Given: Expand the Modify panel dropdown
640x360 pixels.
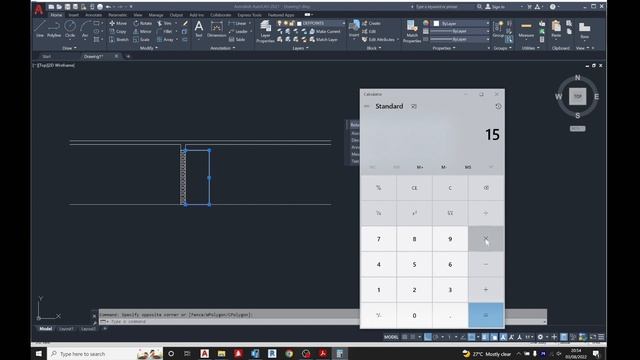Looking at the screenshot, I should 149,48.
